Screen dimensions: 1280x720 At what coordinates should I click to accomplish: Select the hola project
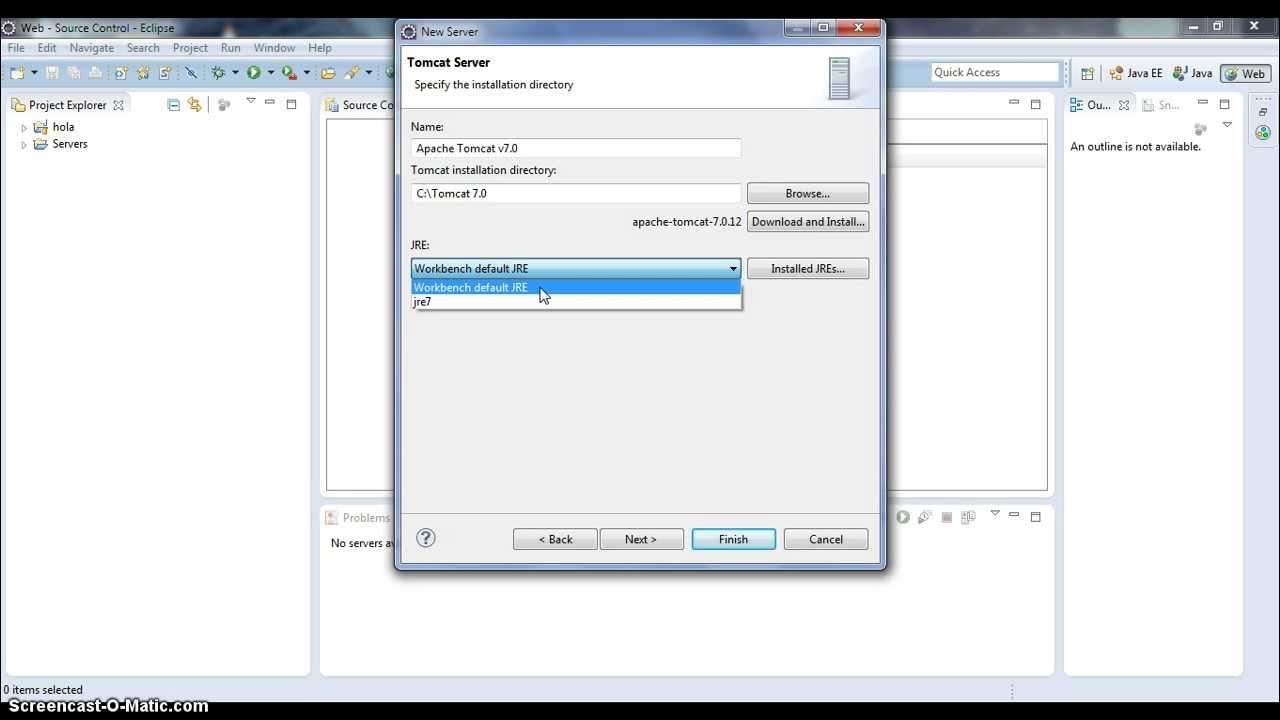coord(63,127)
